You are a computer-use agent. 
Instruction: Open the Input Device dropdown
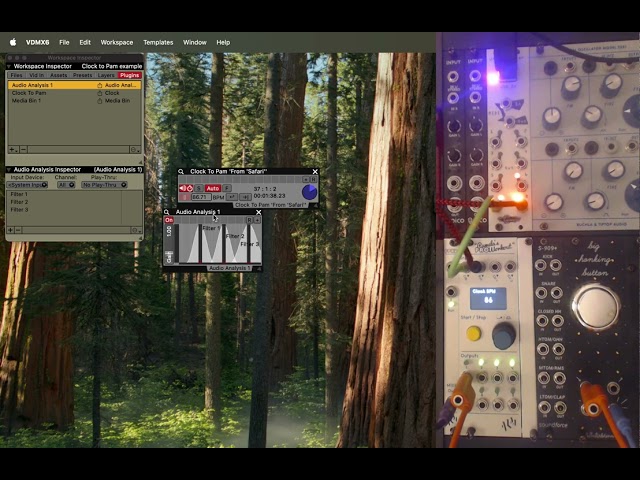[27, 185]
